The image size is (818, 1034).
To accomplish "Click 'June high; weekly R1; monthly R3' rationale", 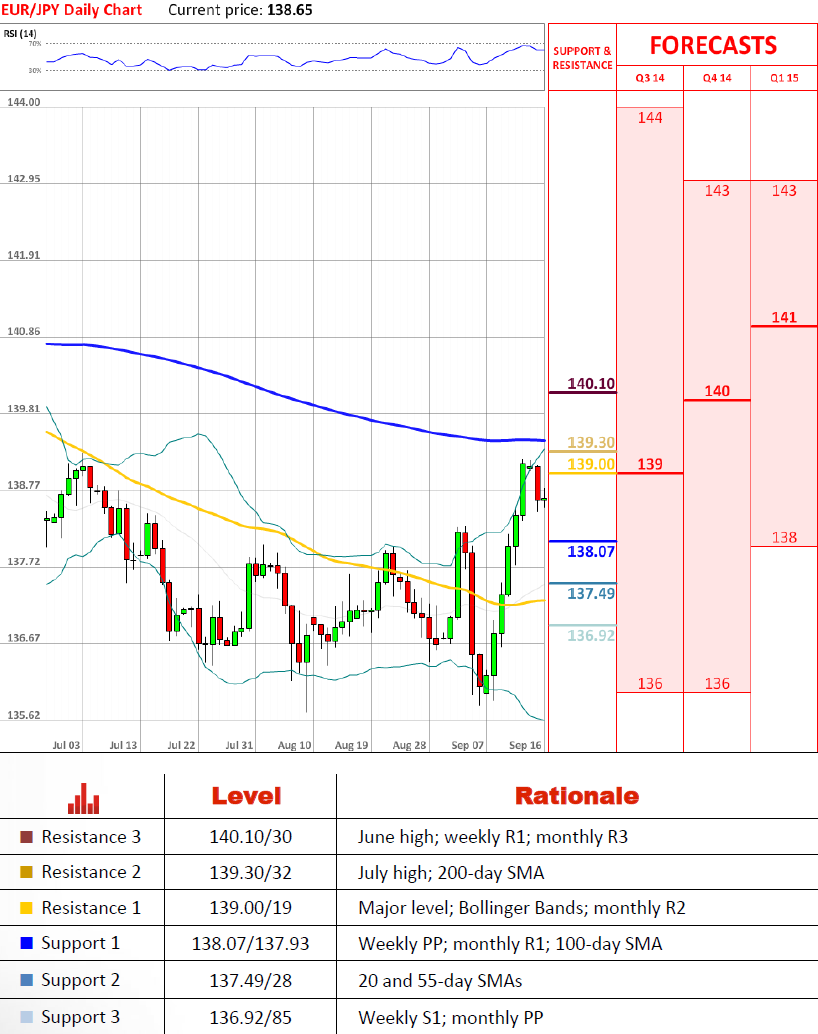I will (493, 837).
